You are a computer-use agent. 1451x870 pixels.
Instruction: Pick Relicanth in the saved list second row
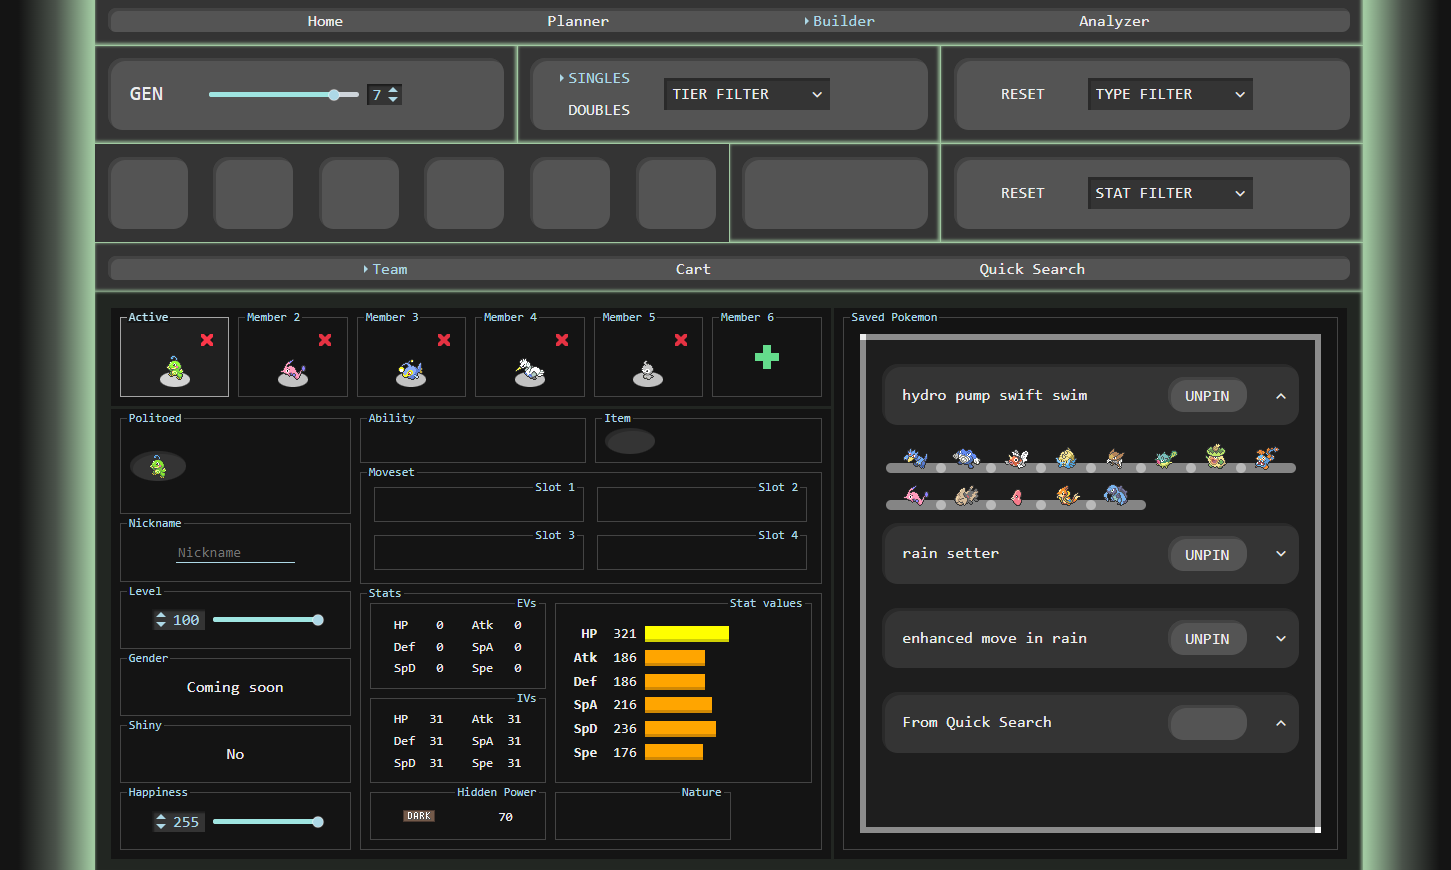click(x=966, y=495)
